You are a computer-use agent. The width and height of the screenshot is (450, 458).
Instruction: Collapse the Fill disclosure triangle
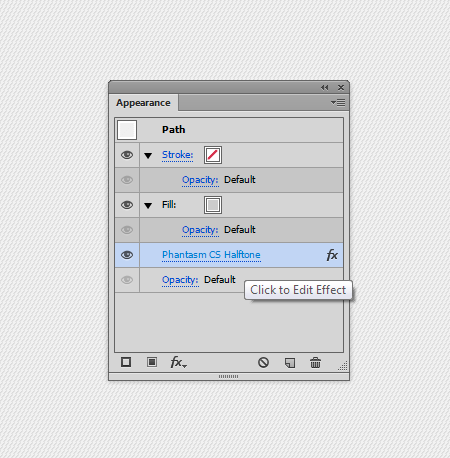click(x=148, y=205)
